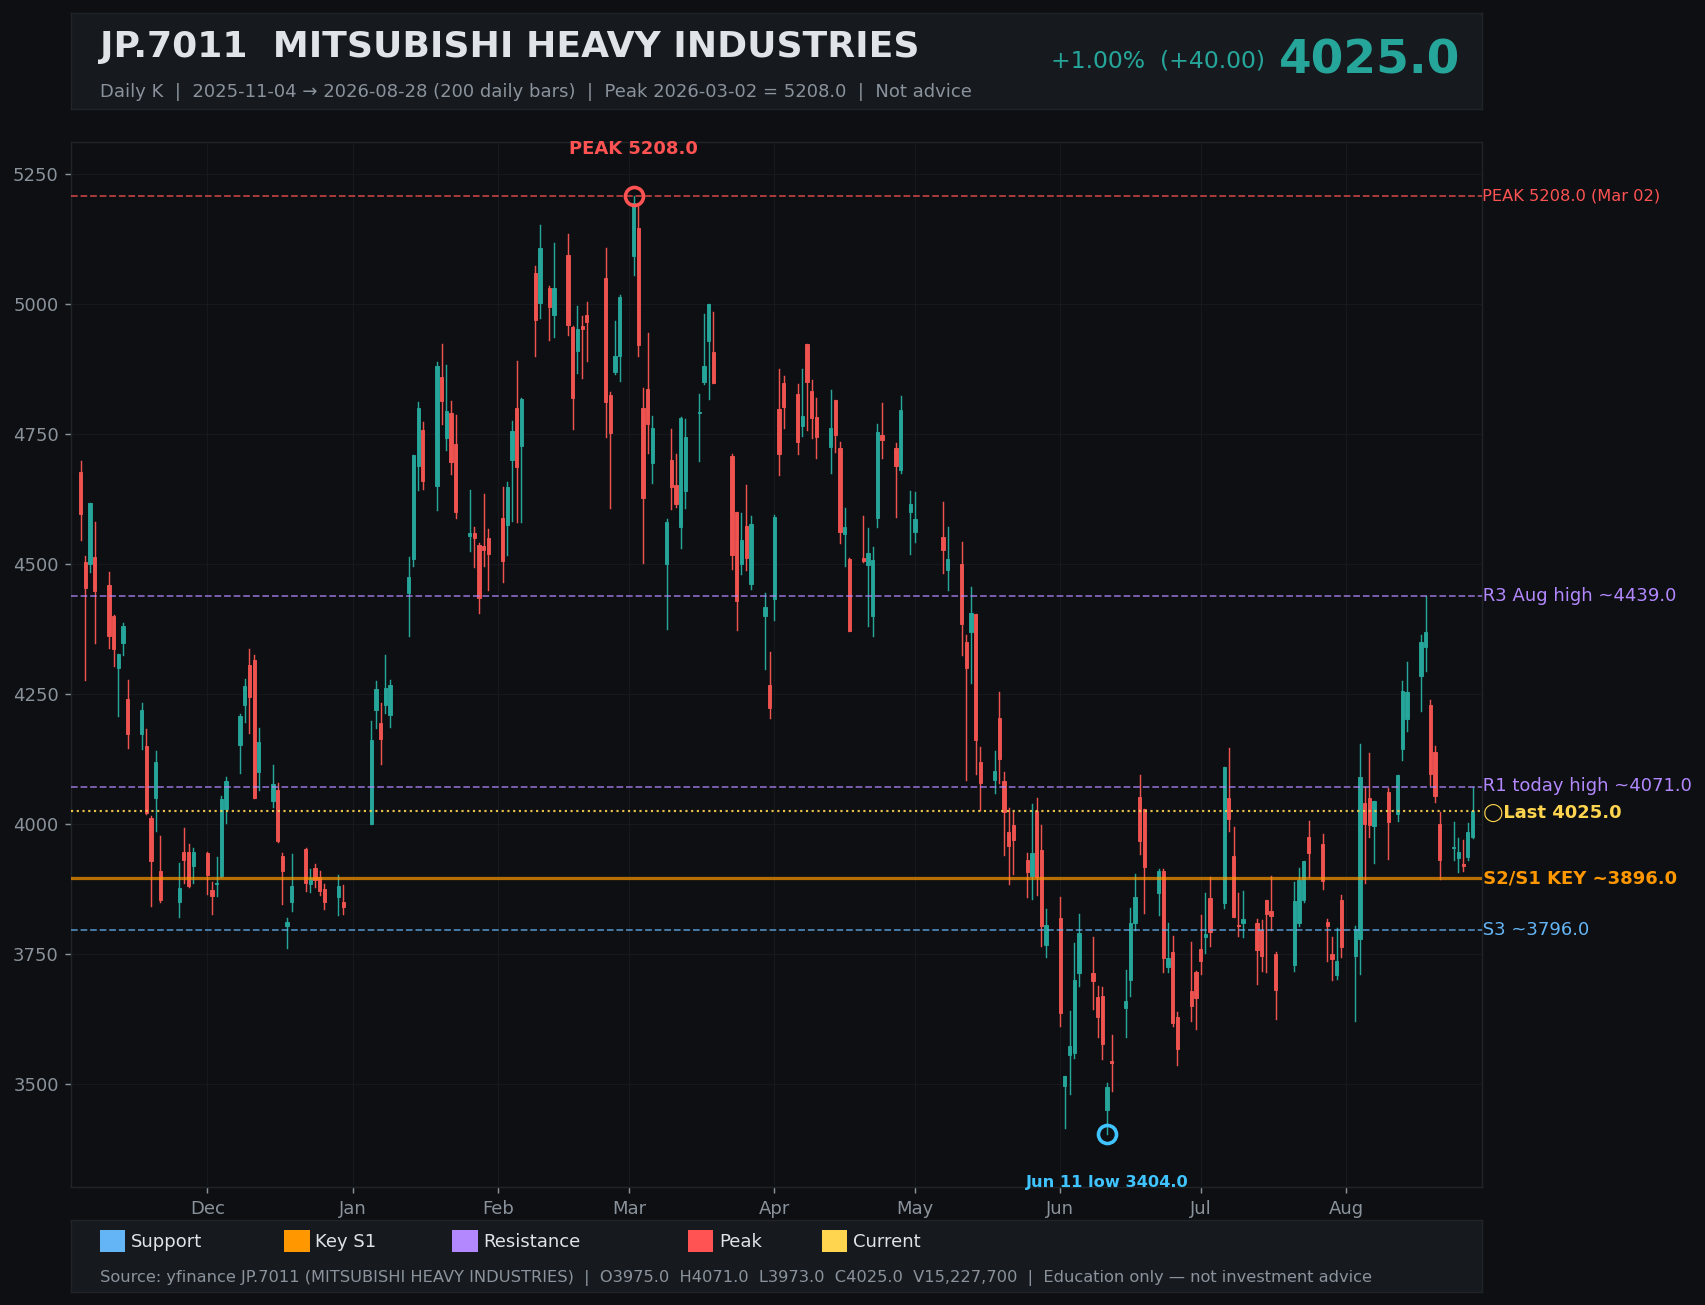This screenshot has height=1305, width=1705.
Task: Click the May label on the date axis
Action: pos(915,1208)
